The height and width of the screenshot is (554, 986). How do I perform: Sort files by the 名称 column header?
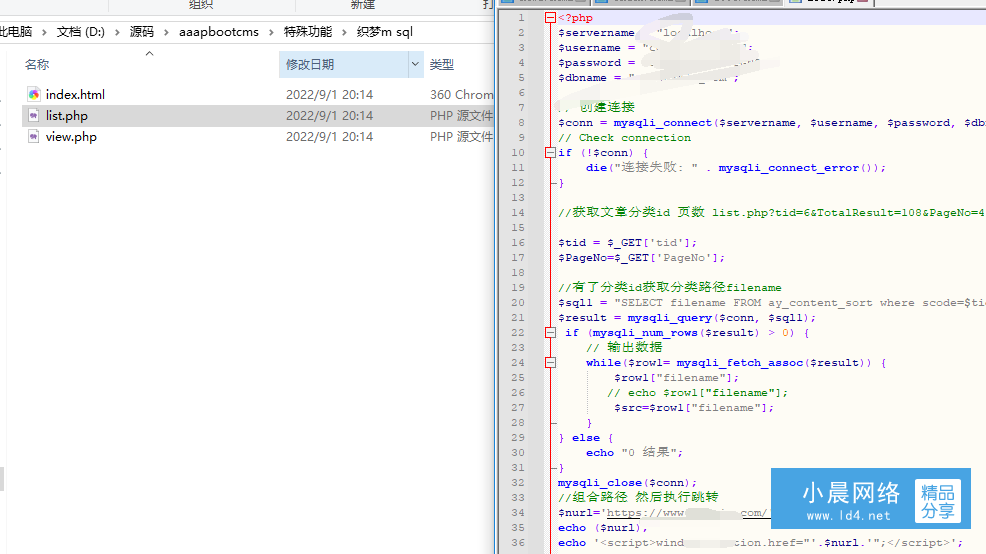click(x=36, y=64)
